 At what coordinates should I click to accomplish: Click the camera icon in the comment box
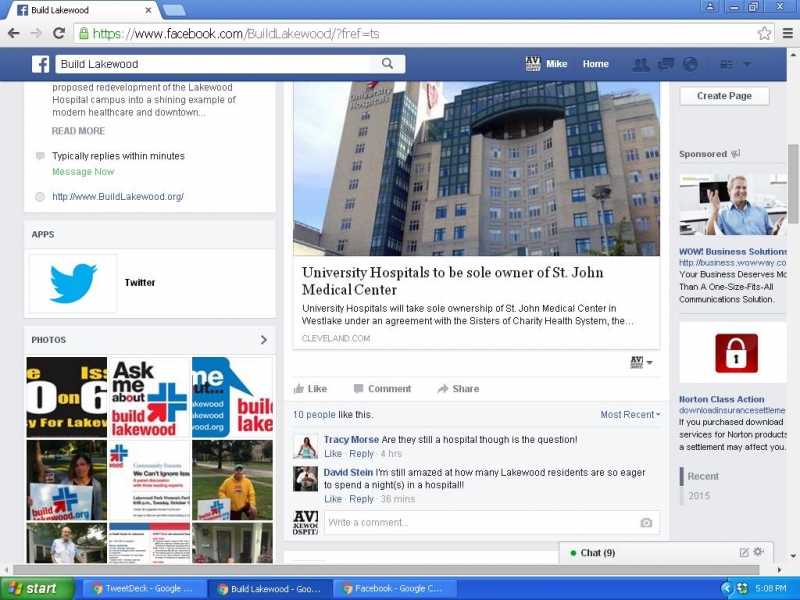coord(646,522)
